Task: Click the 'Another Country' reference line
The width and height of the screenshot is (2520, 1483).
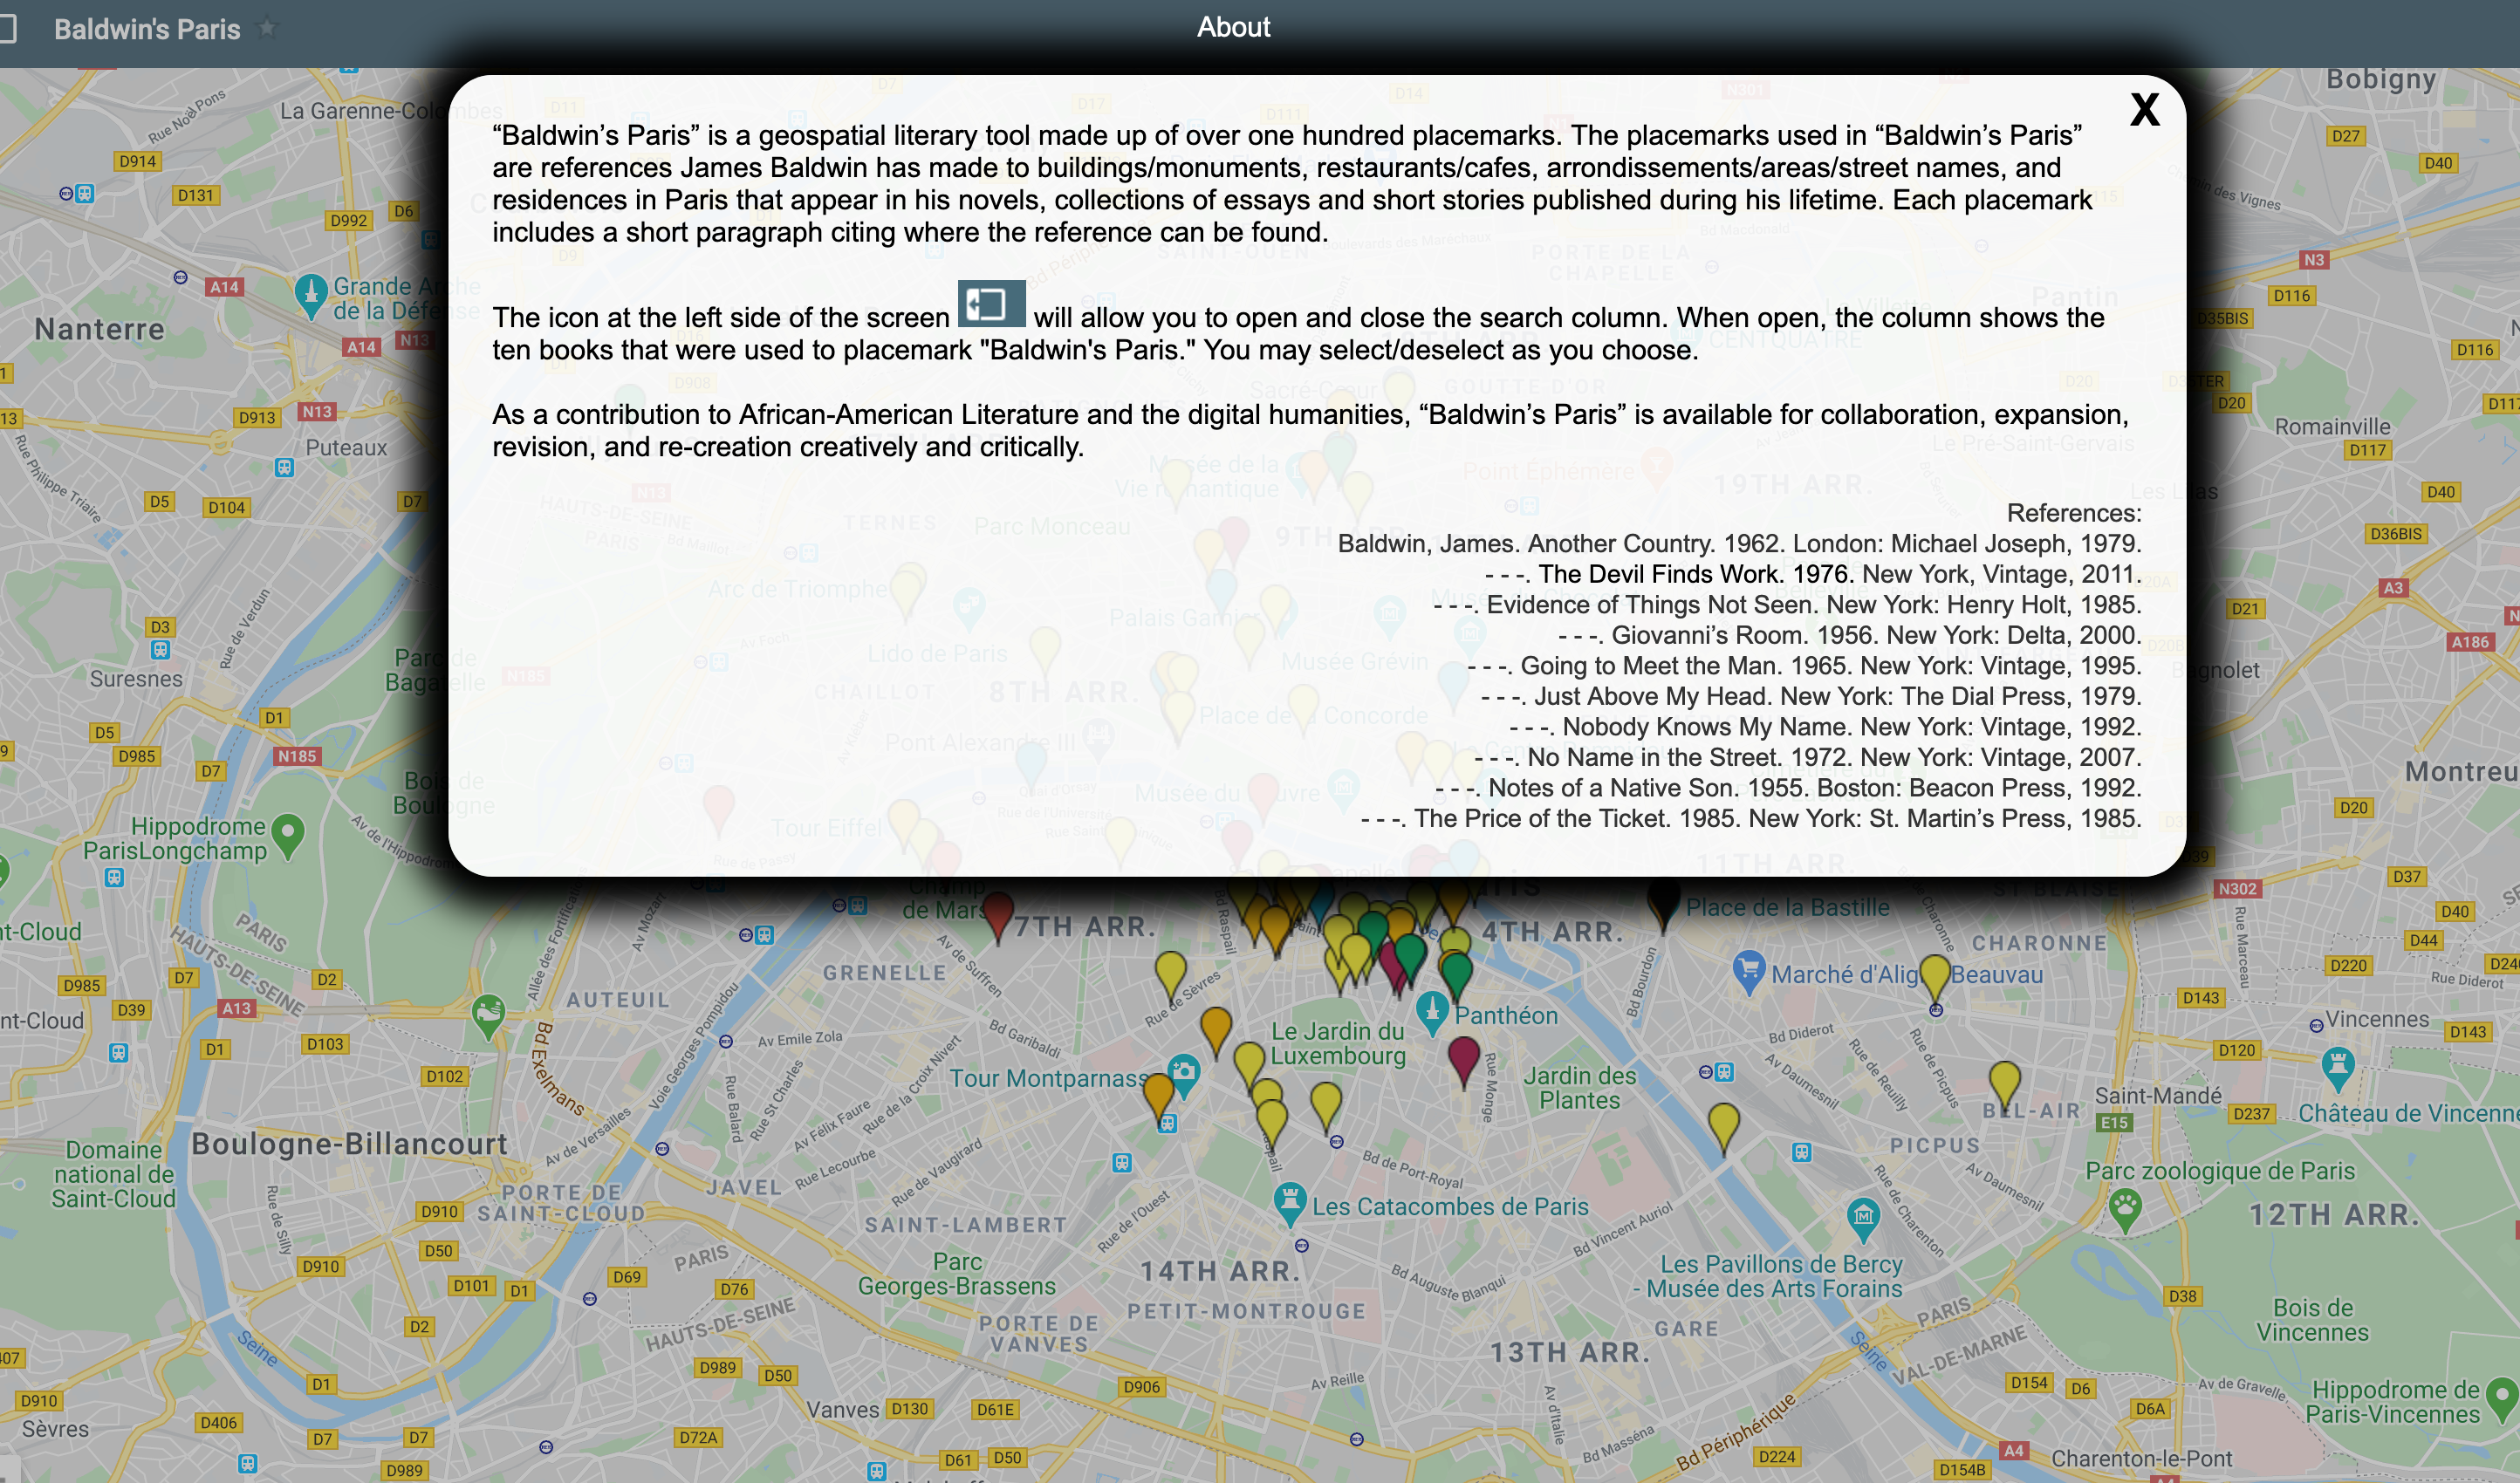Action: coord(1739,544)
